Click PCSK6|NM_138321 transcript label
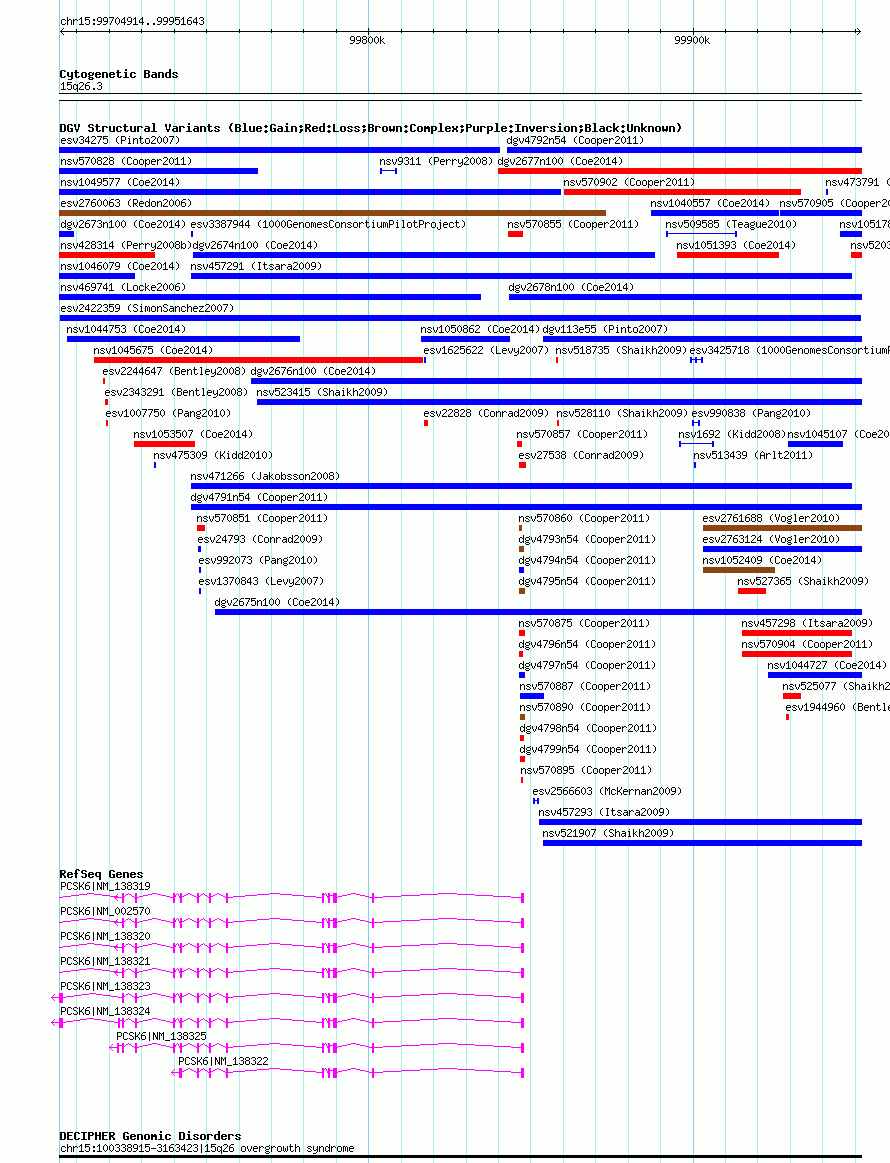The width and height of the screenshot is (890, 1163). click(x=105, y=961)
